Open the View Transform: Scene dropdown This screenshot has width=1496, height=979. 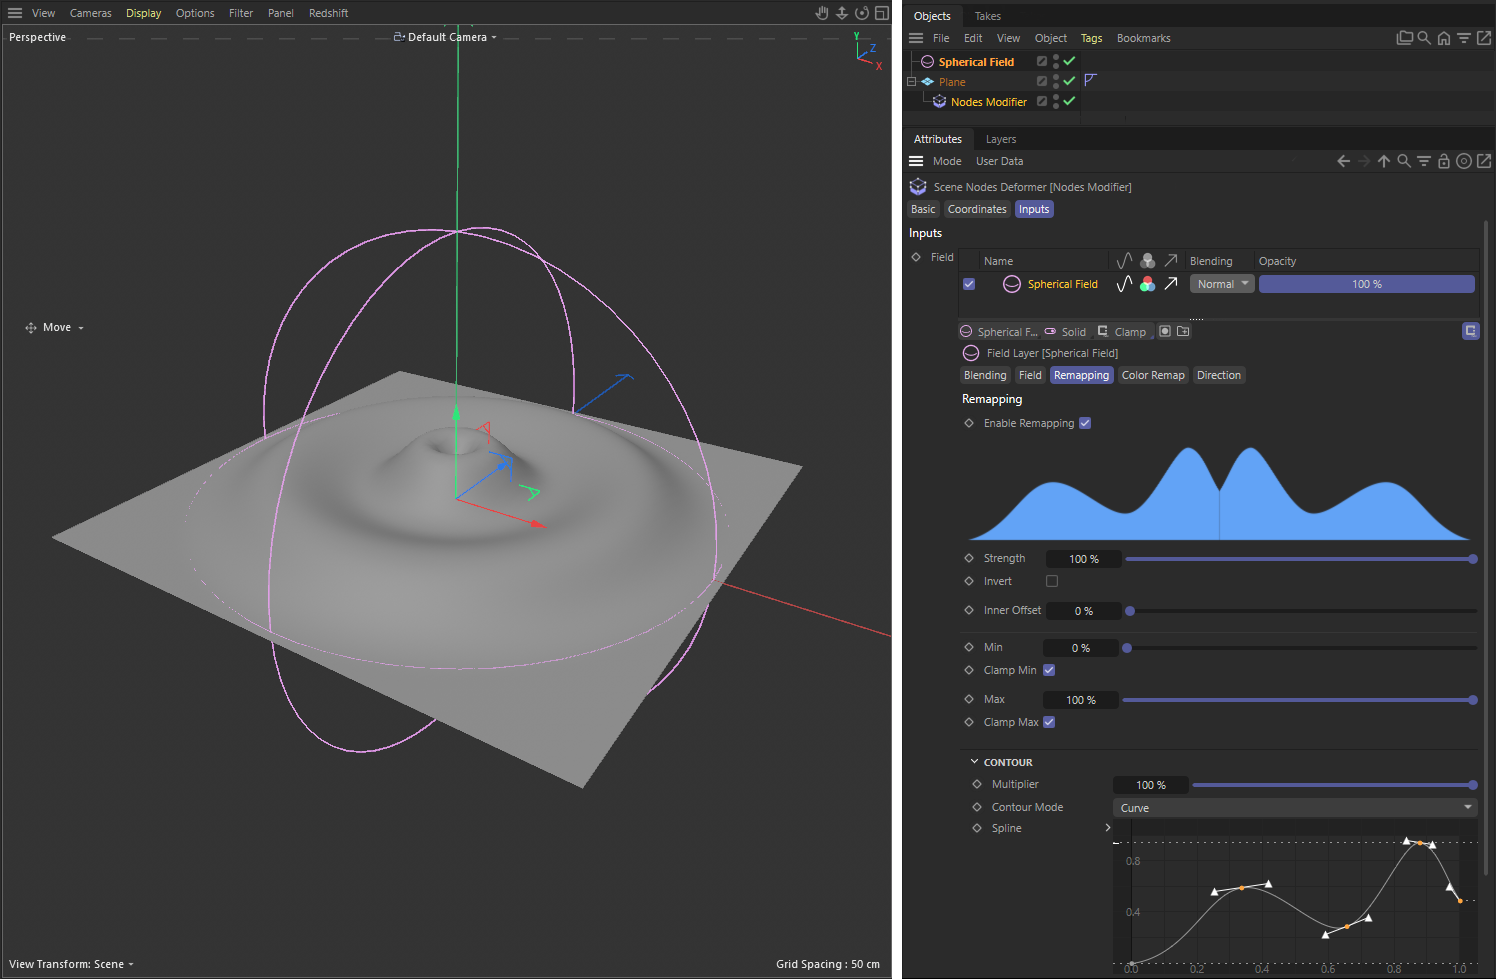[71, 964]
